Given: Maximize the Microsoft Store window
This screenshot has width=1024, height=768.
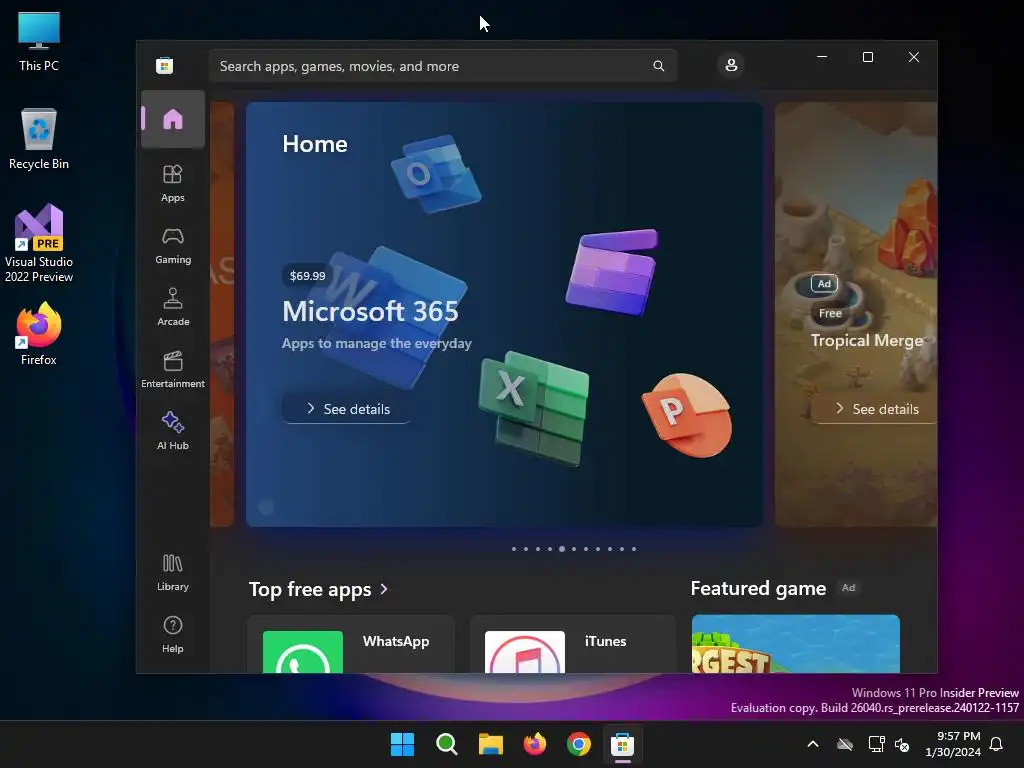Looking at the screenshot, I should pos(868,57).
